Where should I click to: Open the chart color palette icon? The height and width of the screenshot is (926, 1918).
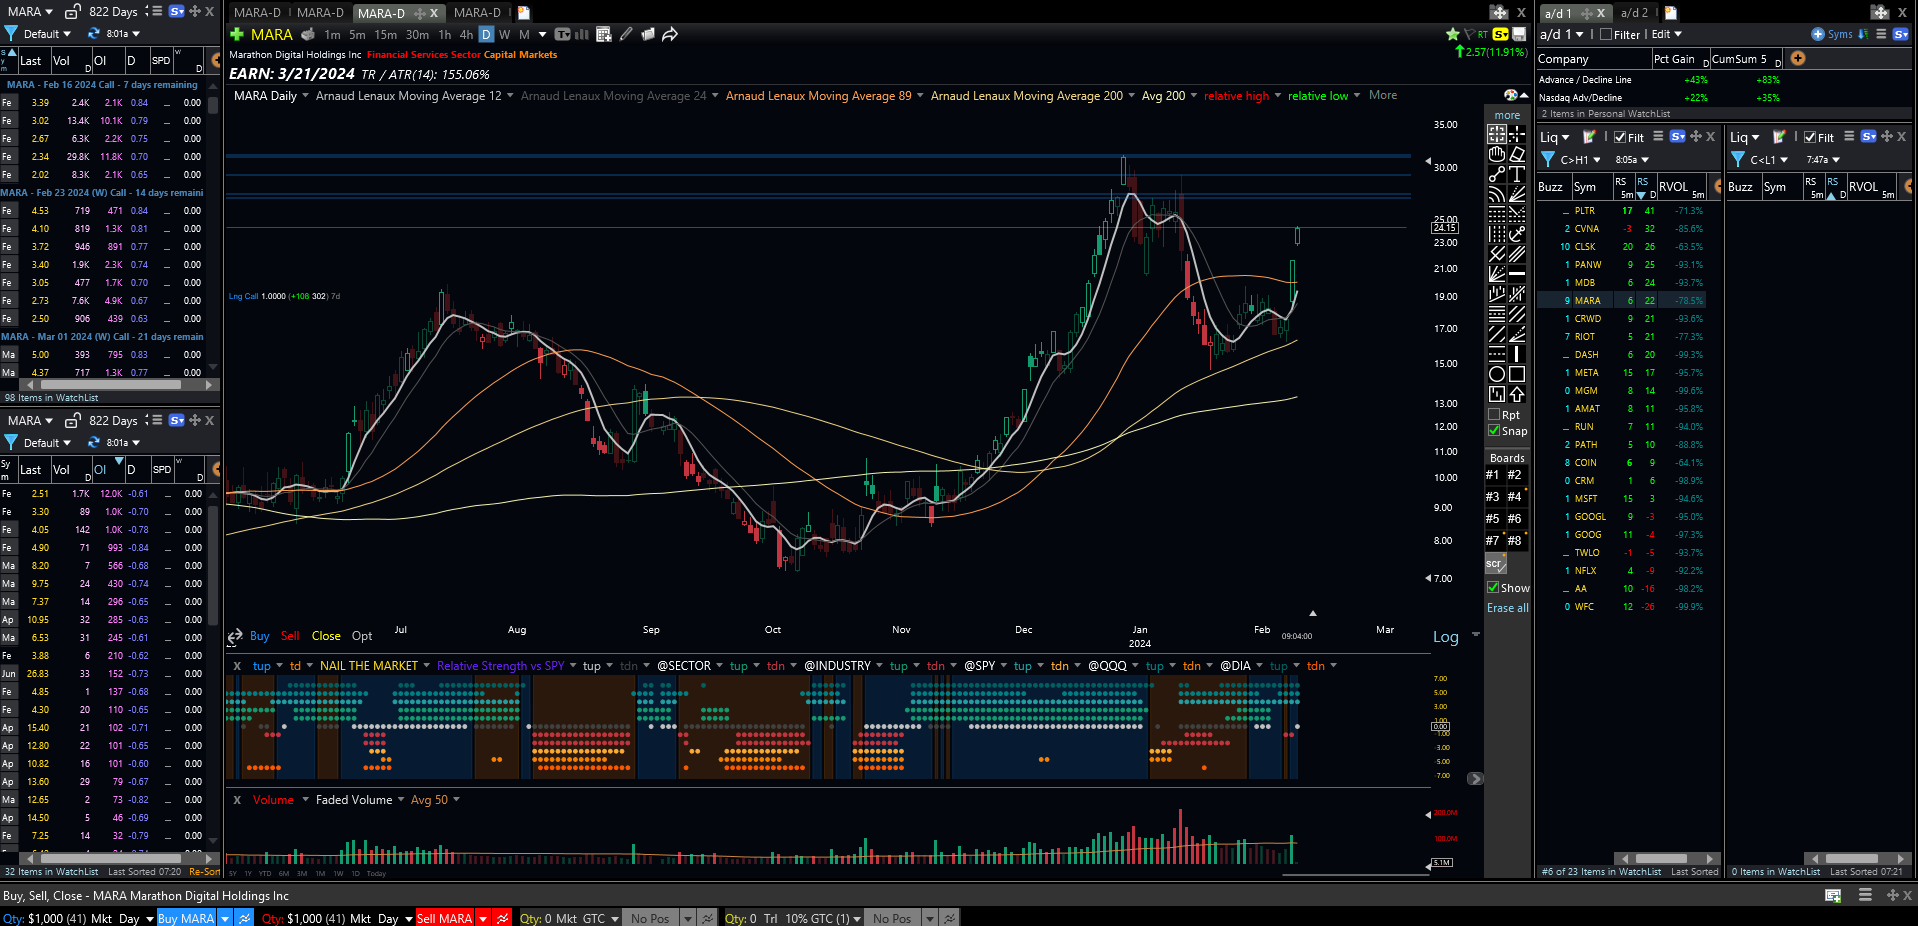click(1510, 95)
